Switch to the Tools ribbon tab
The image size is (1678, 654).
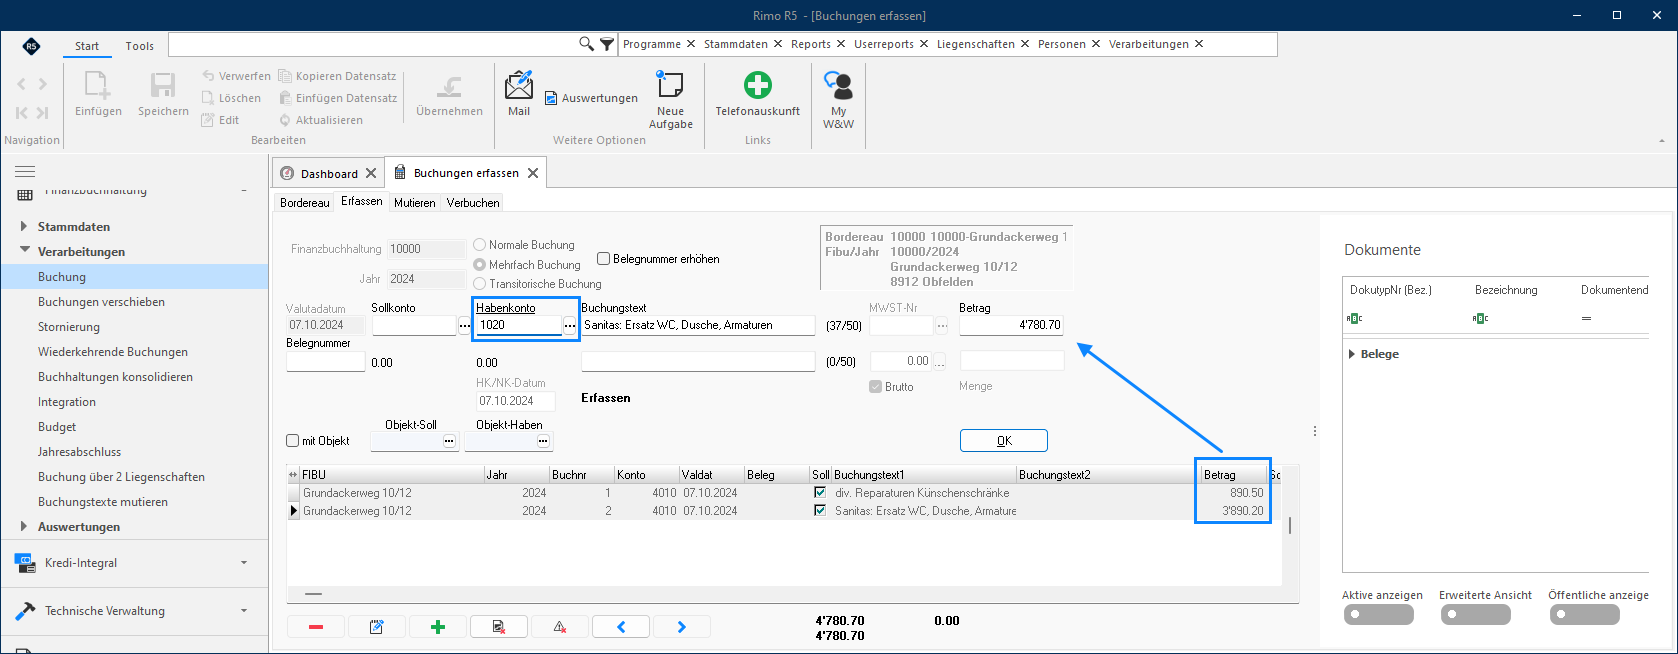(140, 46)
